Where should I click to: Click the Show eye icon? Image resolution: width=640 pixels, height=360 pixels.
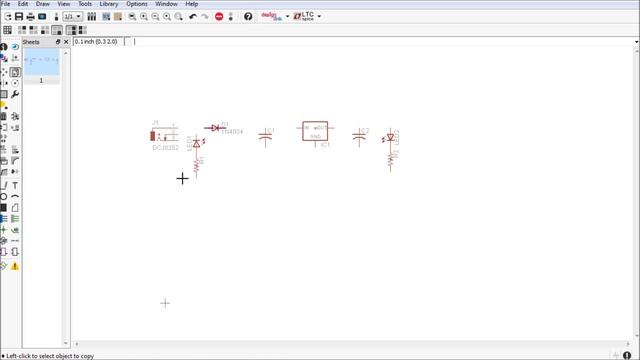15,47
